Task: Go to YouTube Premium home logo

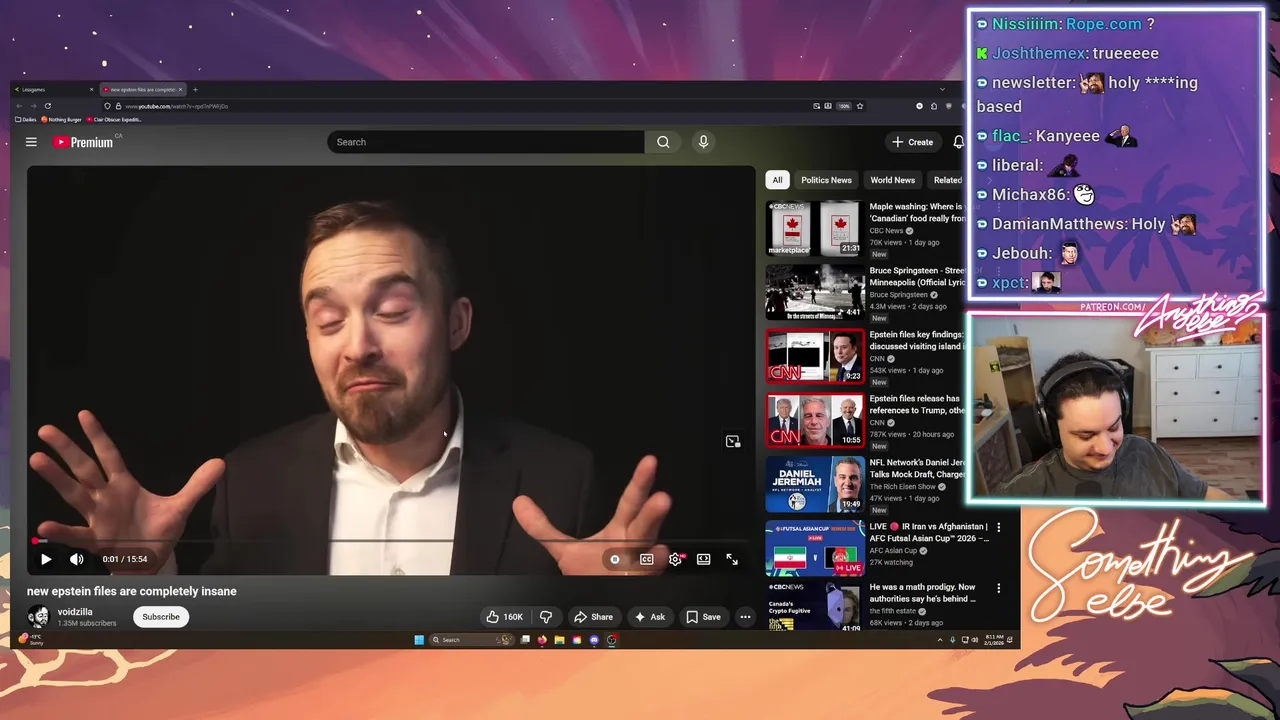Action: 84,142
